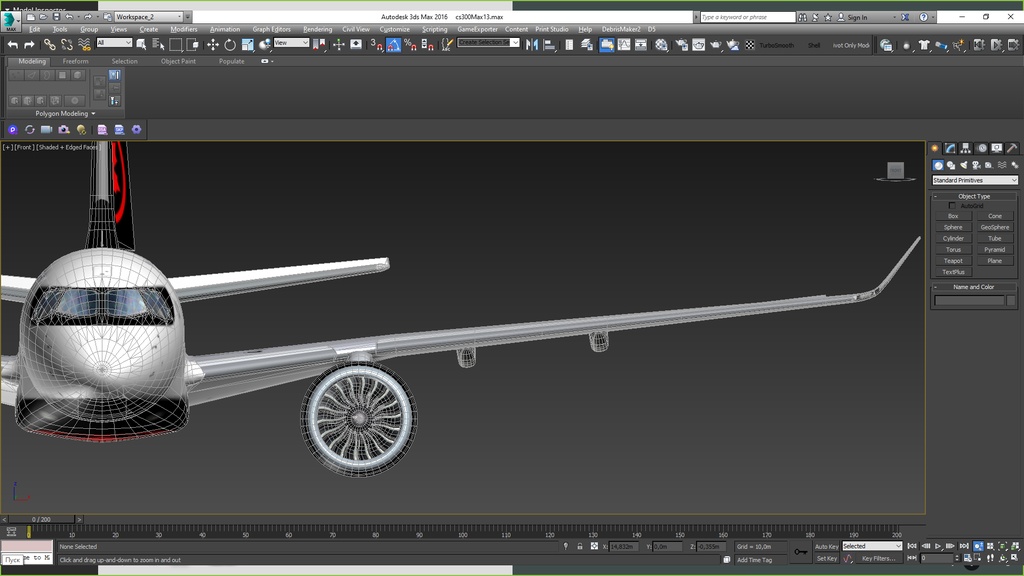Open the Standard Primitives dropdown
1024x576 pixels.
pyautogui.click(x=974, y=180)
